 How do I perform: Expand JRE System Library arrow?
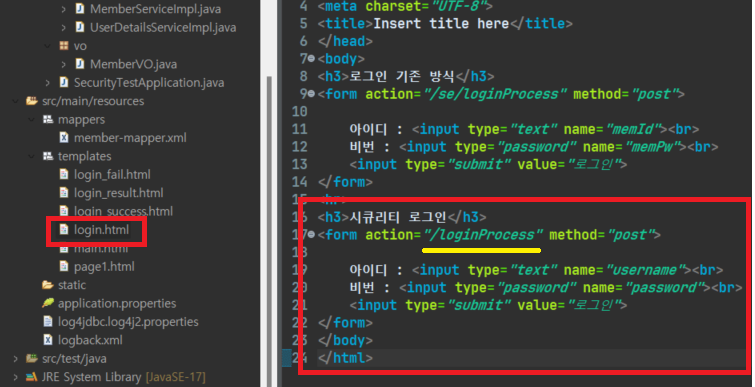coord(15,377)
